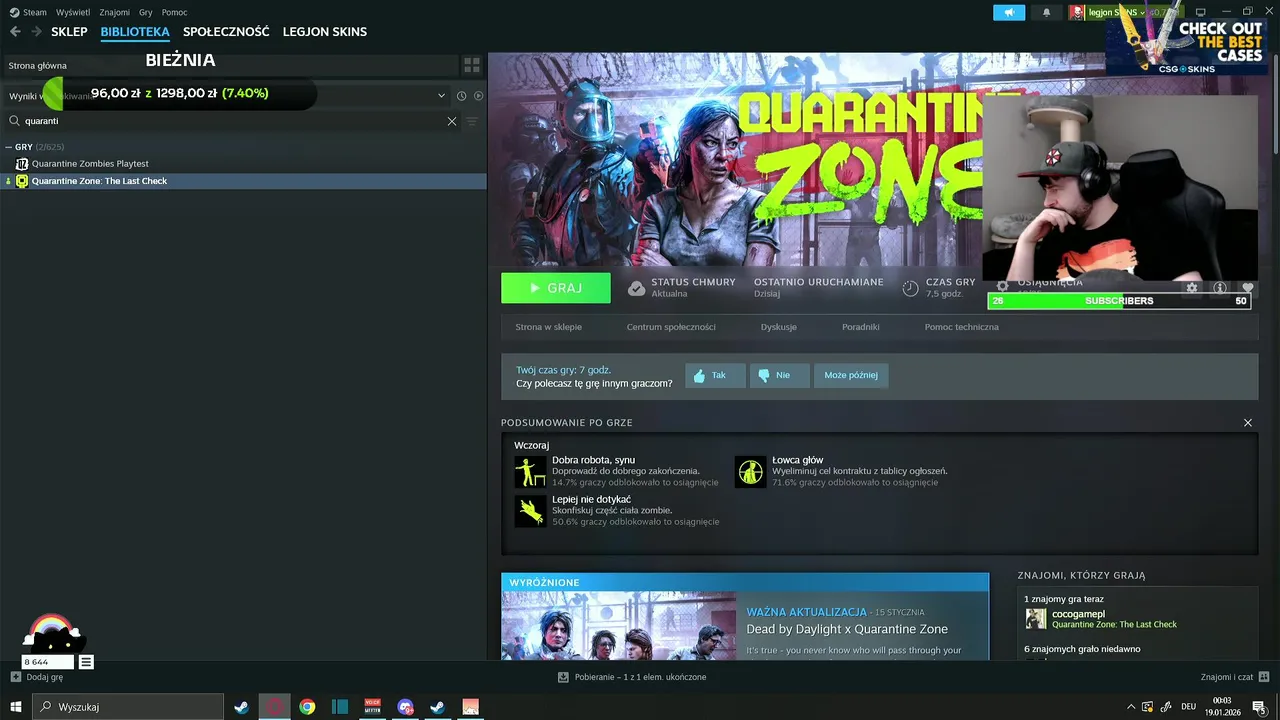Image resolution: width=1280 pixels, height=720 pixels.
Task: Click the ready-to-play filter icon
Action: pos(478,96)
